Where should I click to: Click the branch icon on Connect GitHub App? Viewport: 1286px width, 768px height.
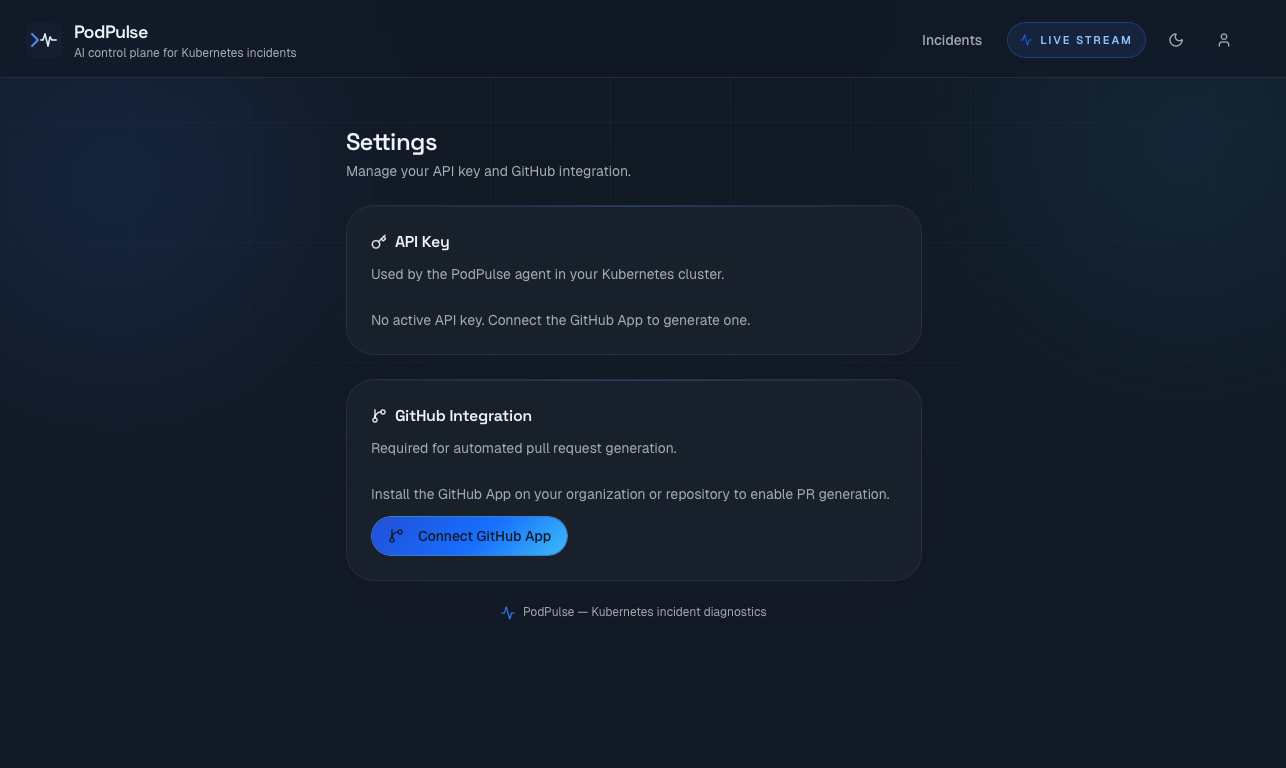point(395,536)
